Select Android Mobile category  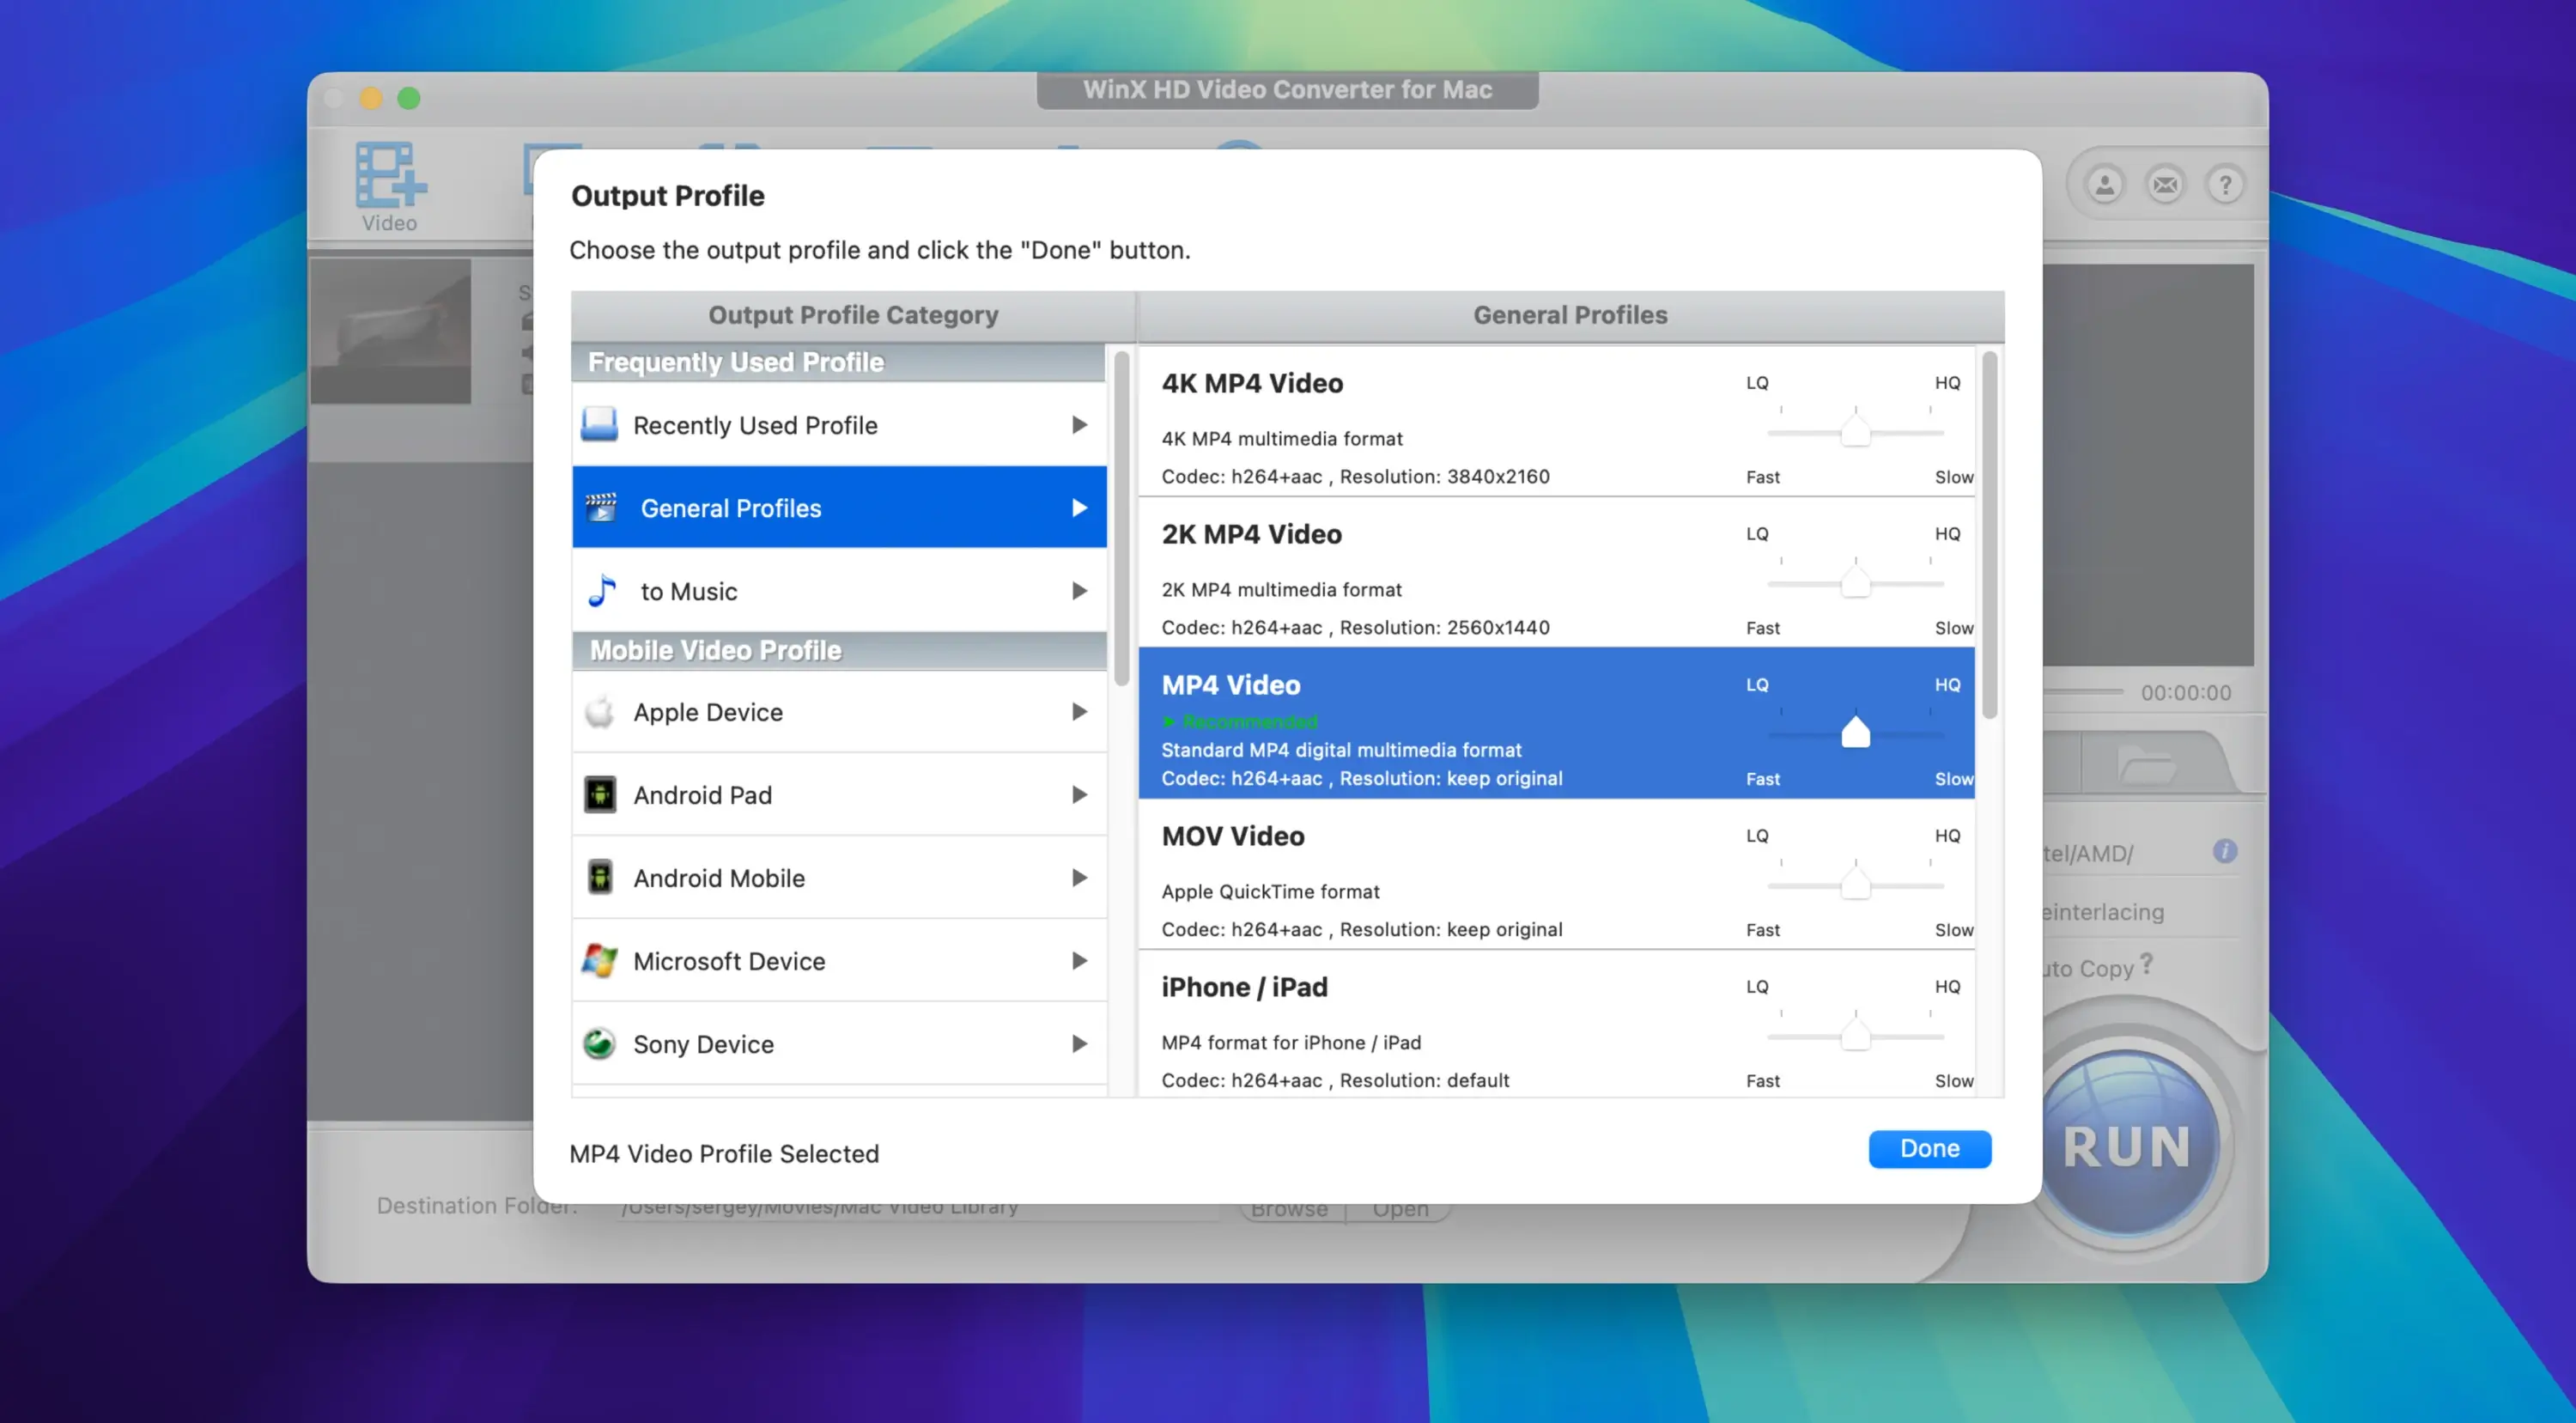point(839,877)
